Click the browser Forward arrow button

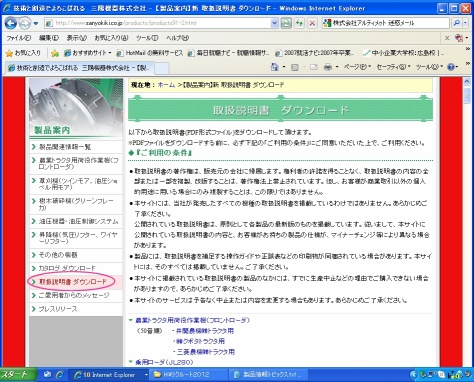pyautogui.click(x=24, y=23)
